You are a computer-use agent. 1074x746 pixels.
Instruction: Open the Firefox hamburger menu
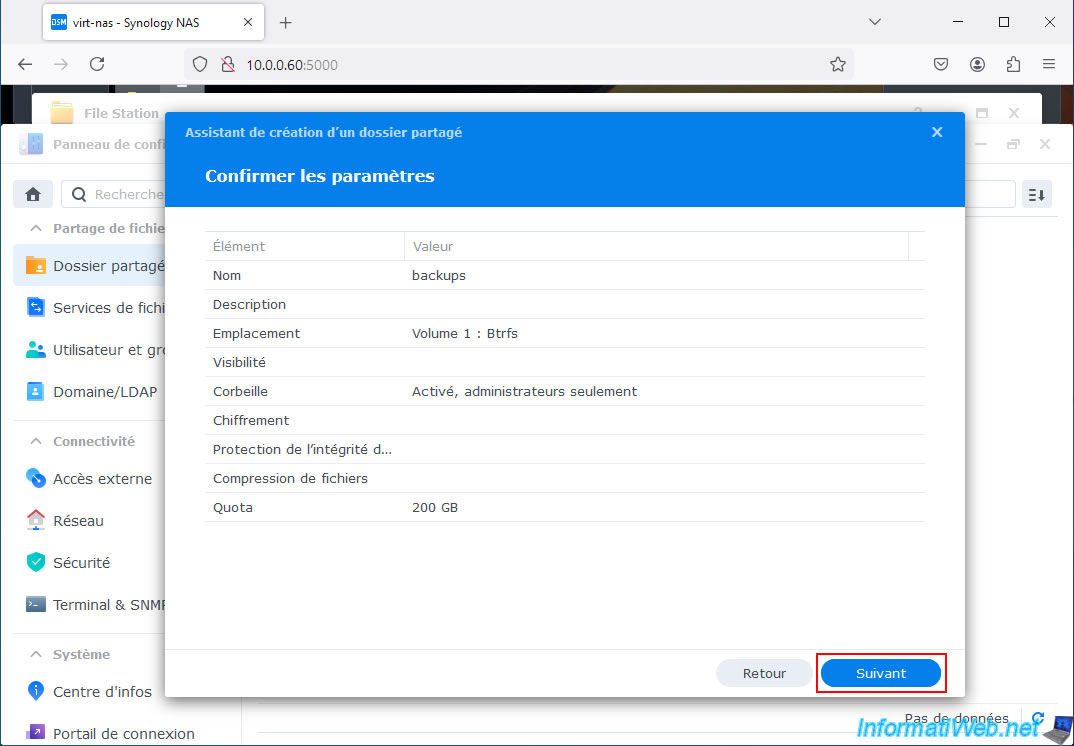1049,64
